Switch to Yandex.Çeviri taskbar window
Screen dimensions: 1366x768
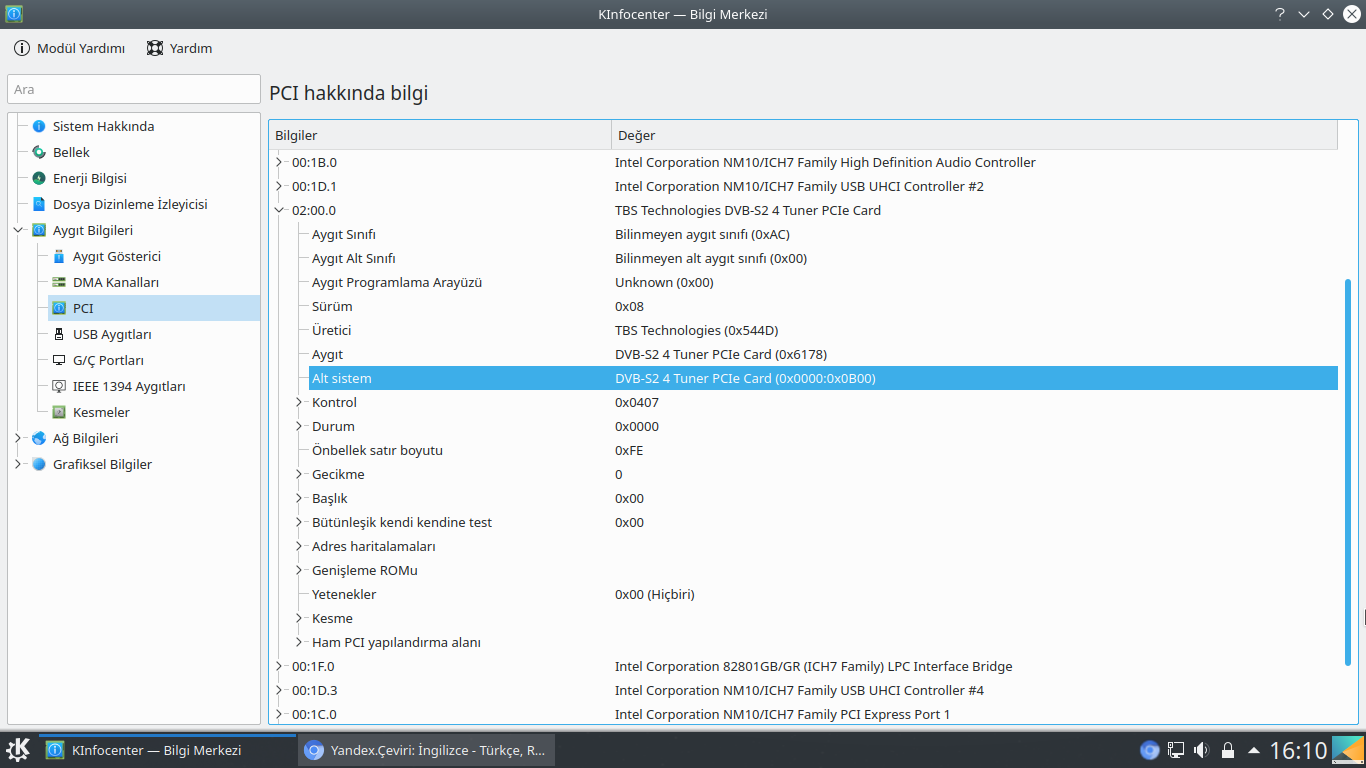click(426, 750)
